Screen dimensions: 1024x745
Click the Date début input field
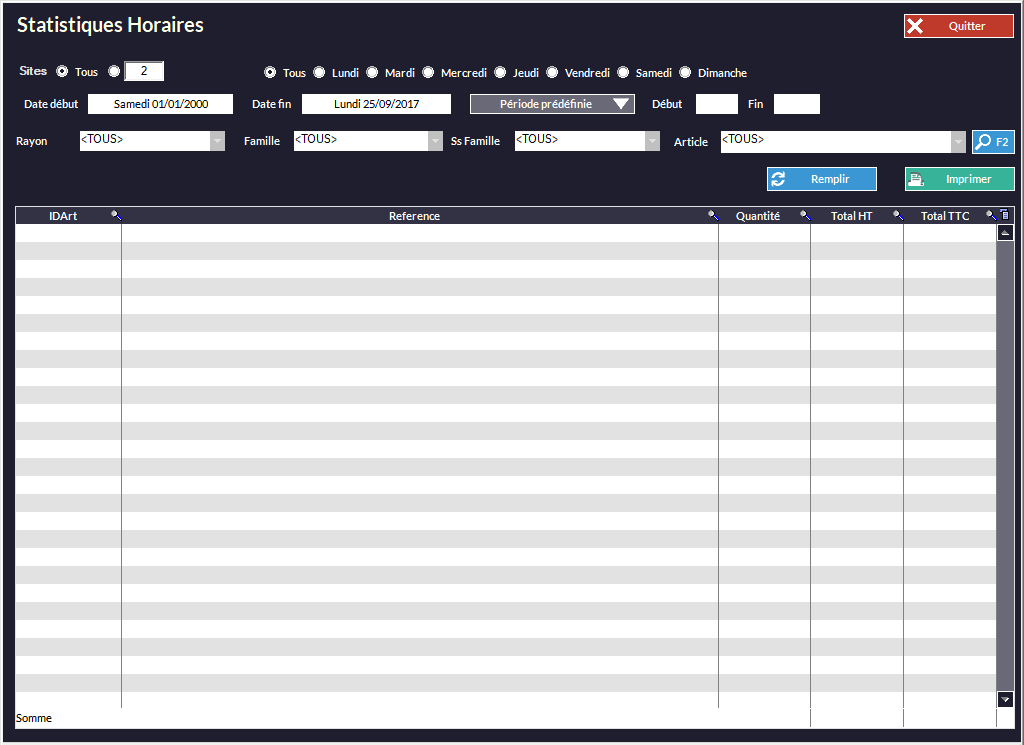pyautogui.click(x=160, y=104)
